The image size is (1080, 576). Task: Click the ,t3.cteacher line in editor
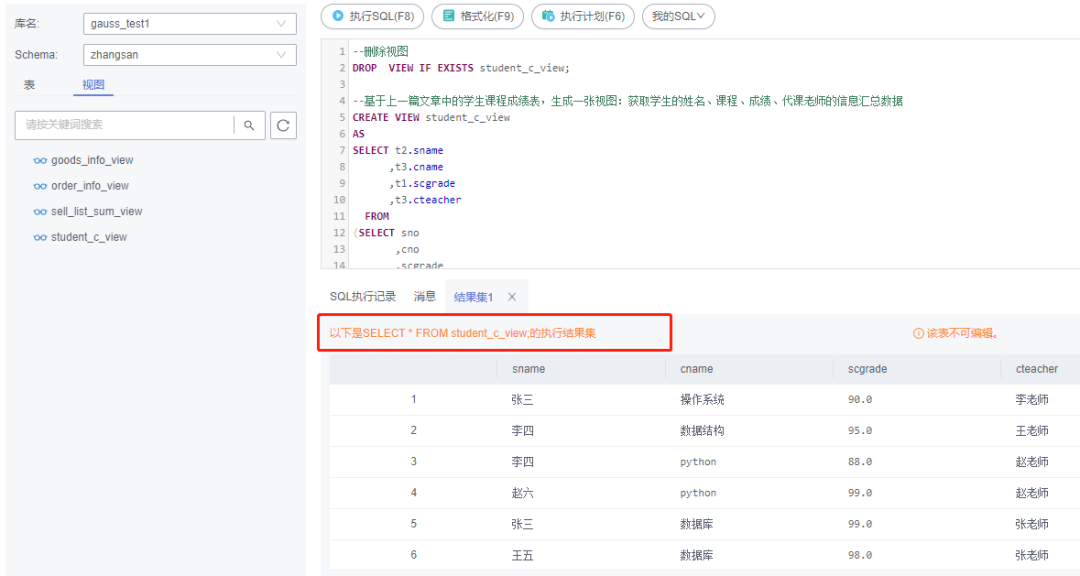[425, 200]
